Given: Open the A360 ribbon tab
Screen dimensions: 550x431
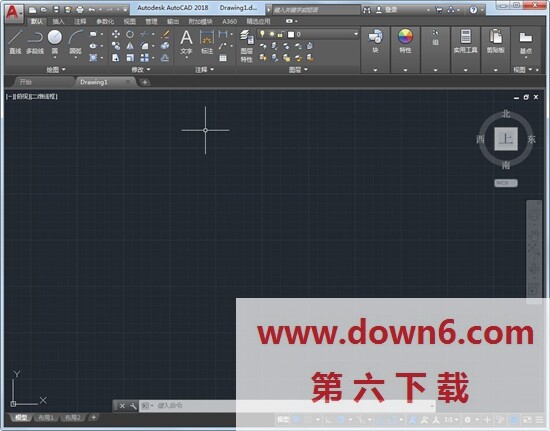Looking at the screenshot, I should click(x=229, y=21).
